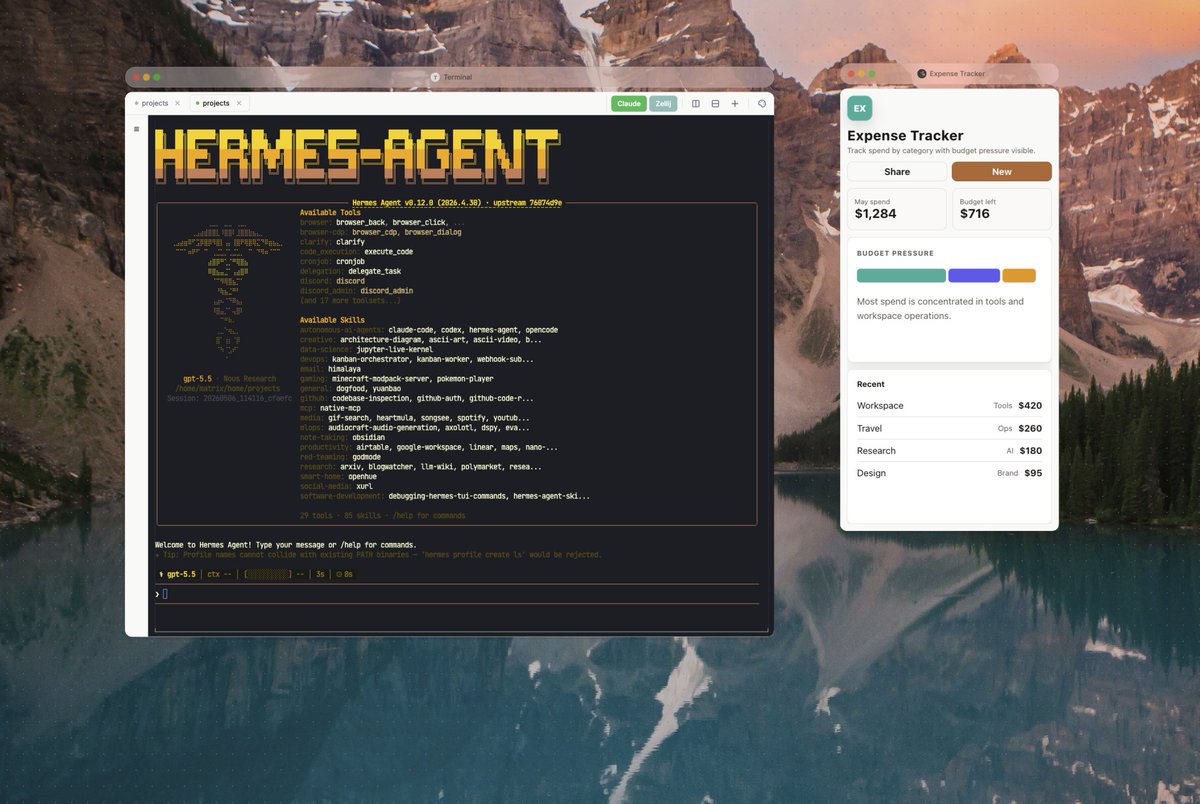Click the 'Most spend is concentrated' summary text
Screen dimensions: 1200x804
(940, 308)
